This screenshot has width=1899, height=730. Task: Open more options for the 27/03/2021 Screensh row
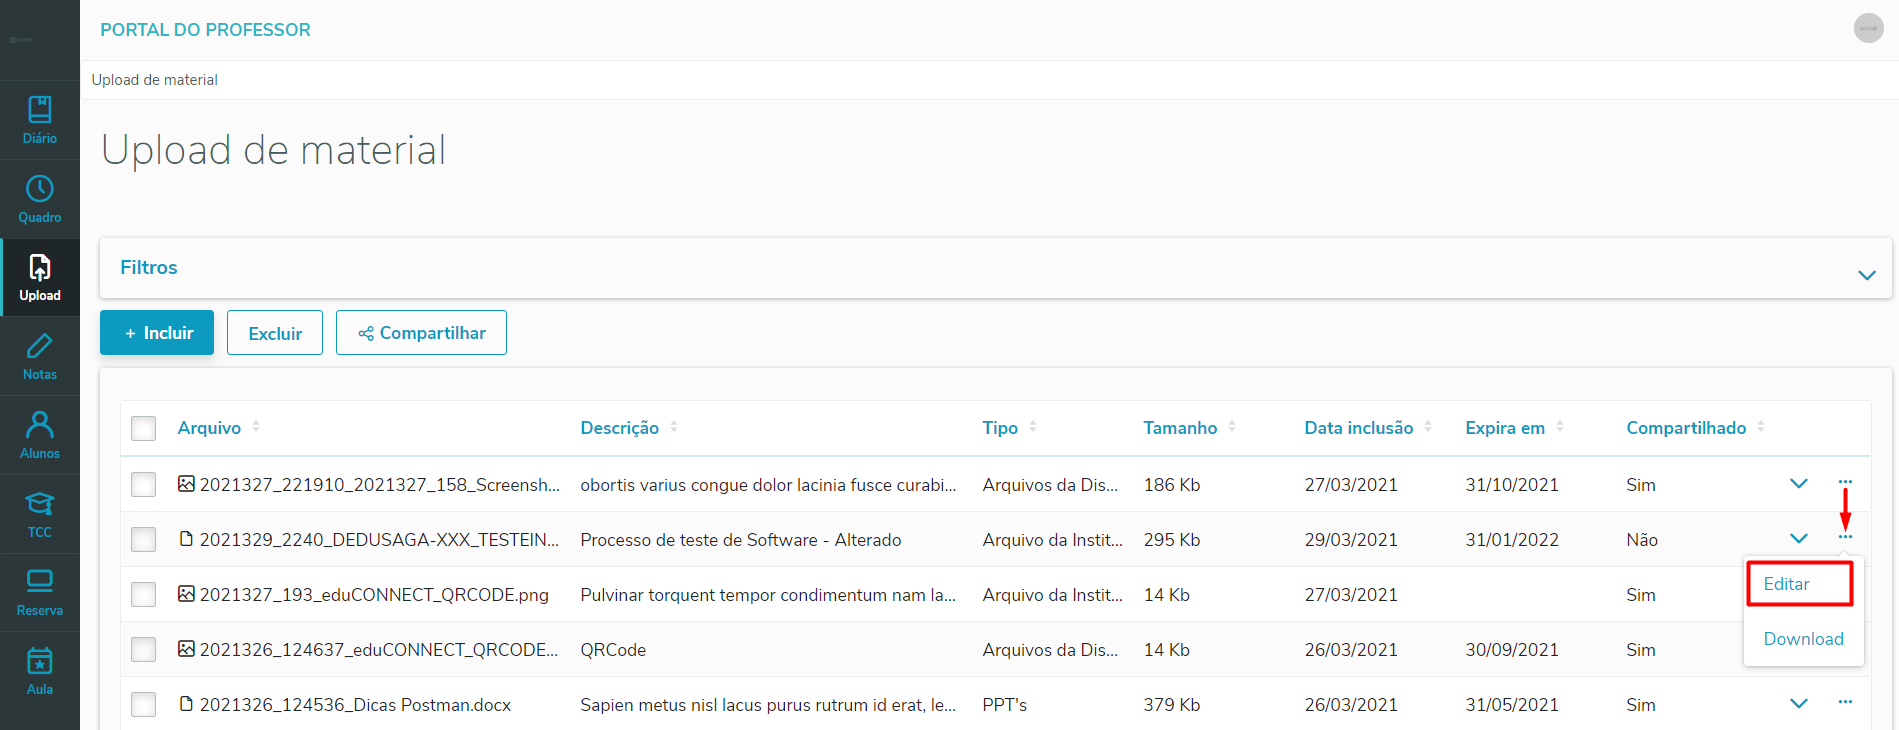tap(1845, 482)
